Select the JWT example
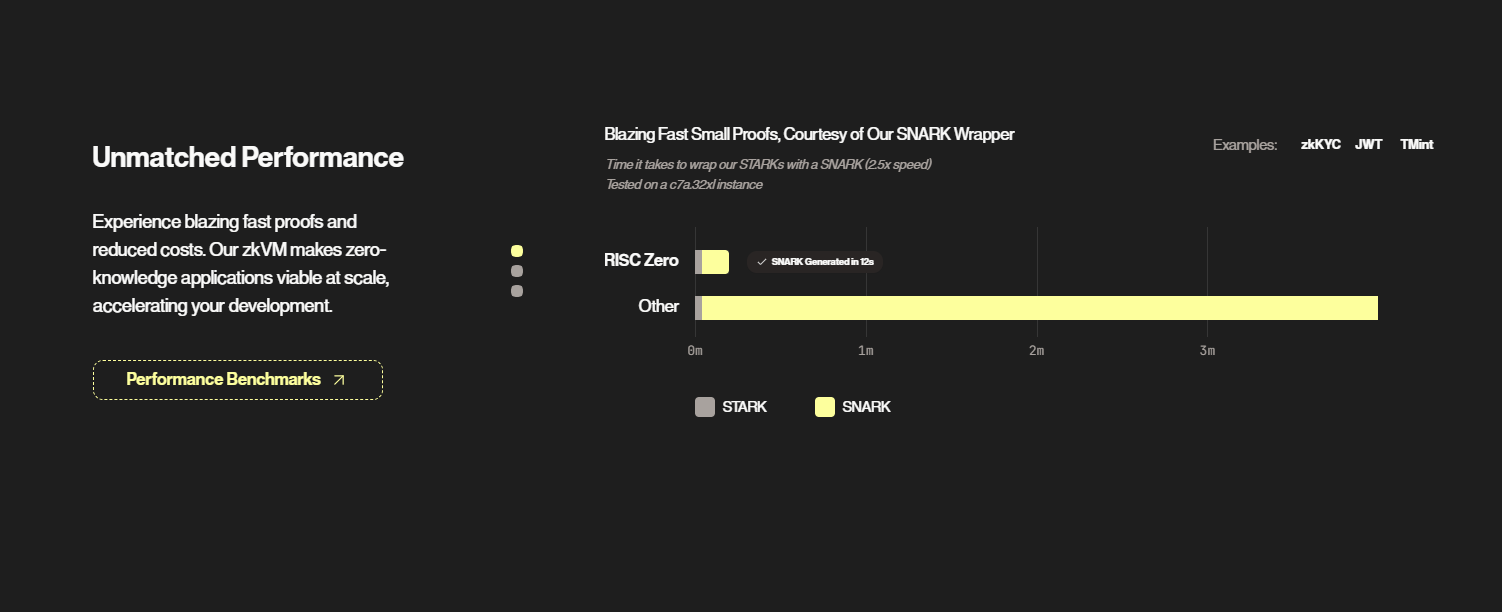The height and width of the screenshot is (612, 1502). (1368, 145)
